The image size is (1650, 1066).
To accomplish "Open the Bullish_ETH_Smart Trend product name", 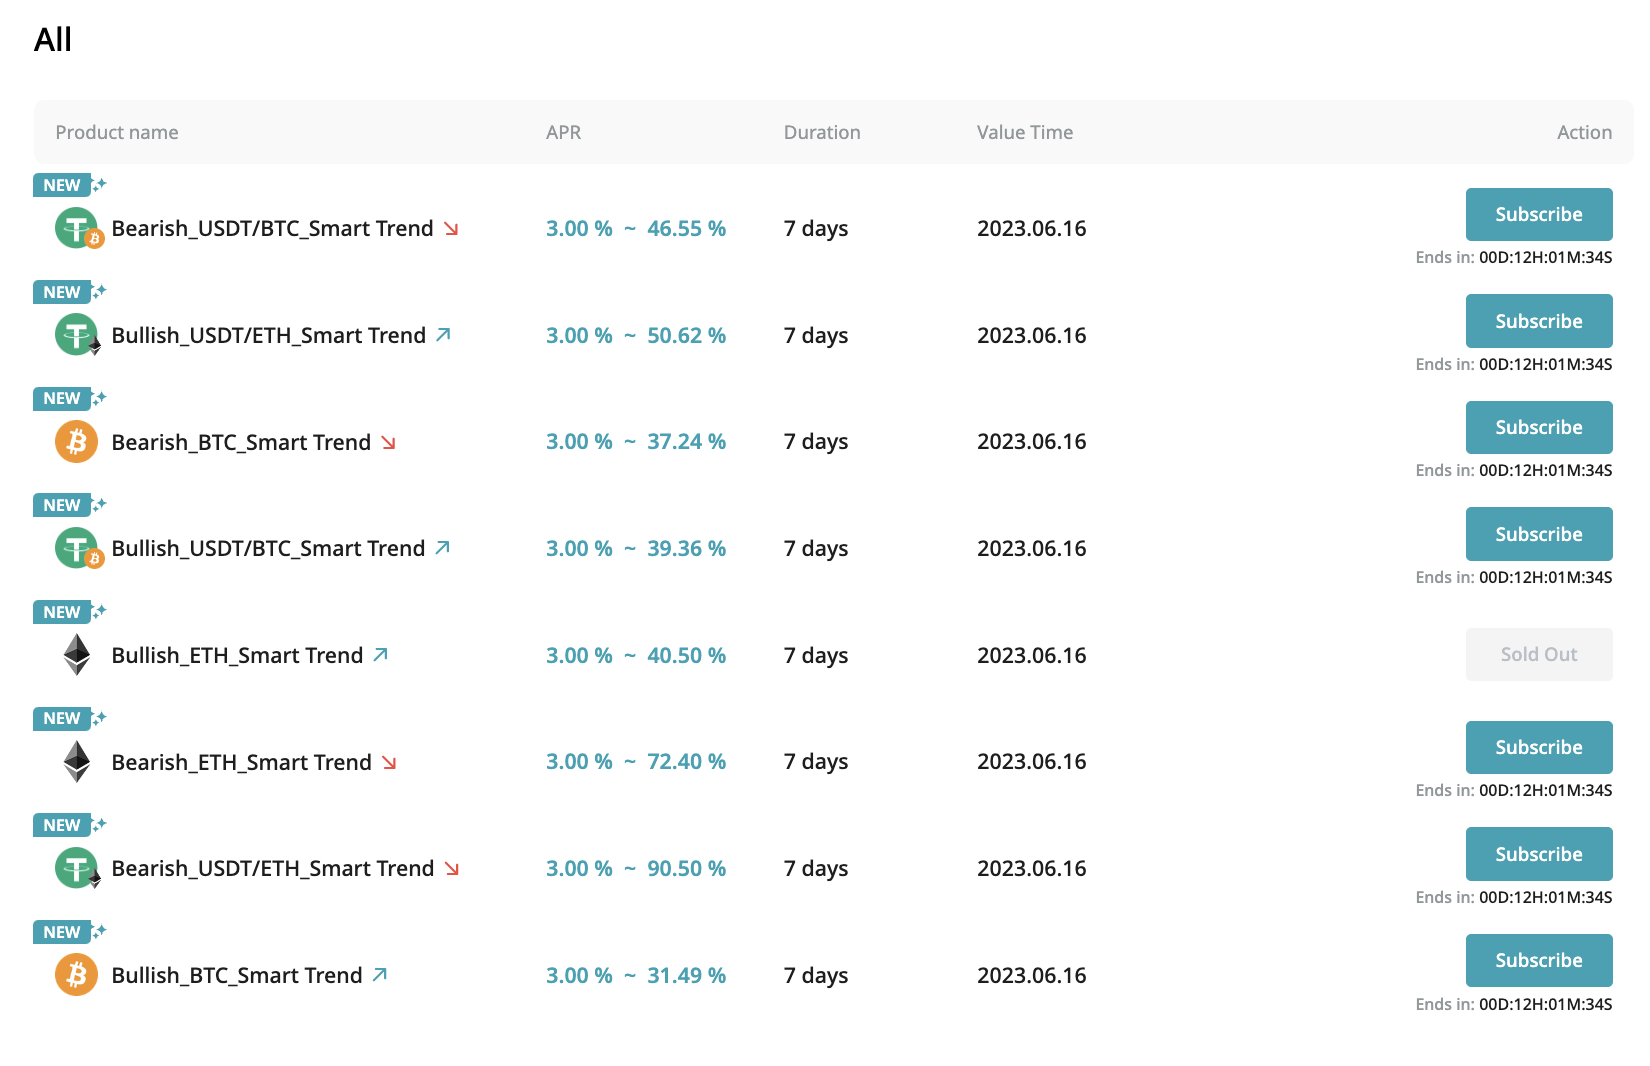I will (237, 655).
